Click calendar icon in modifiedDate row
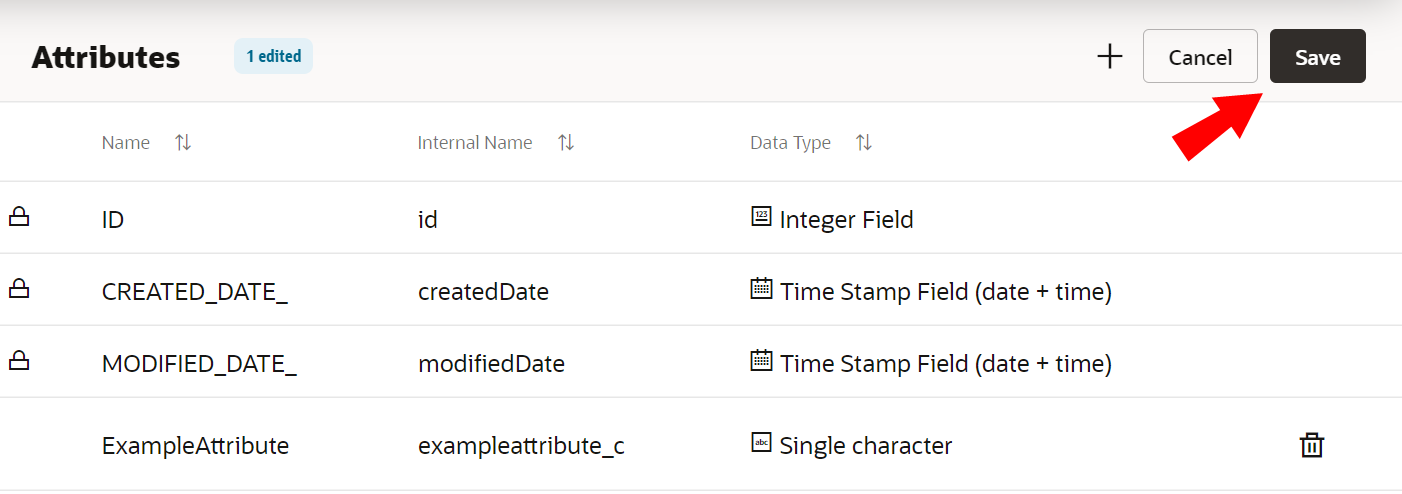1402x494 pixels. click(761, 361)
